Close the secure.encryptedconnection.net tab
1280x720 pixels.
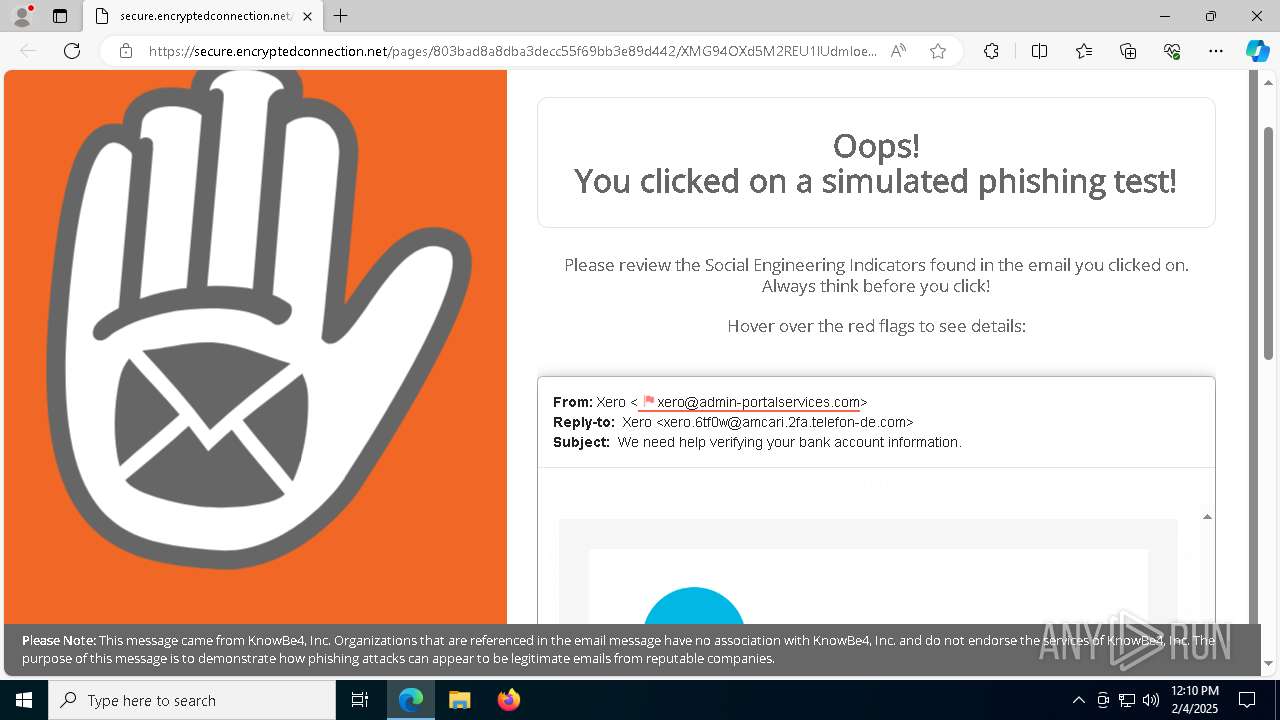(x=307, y=16)
